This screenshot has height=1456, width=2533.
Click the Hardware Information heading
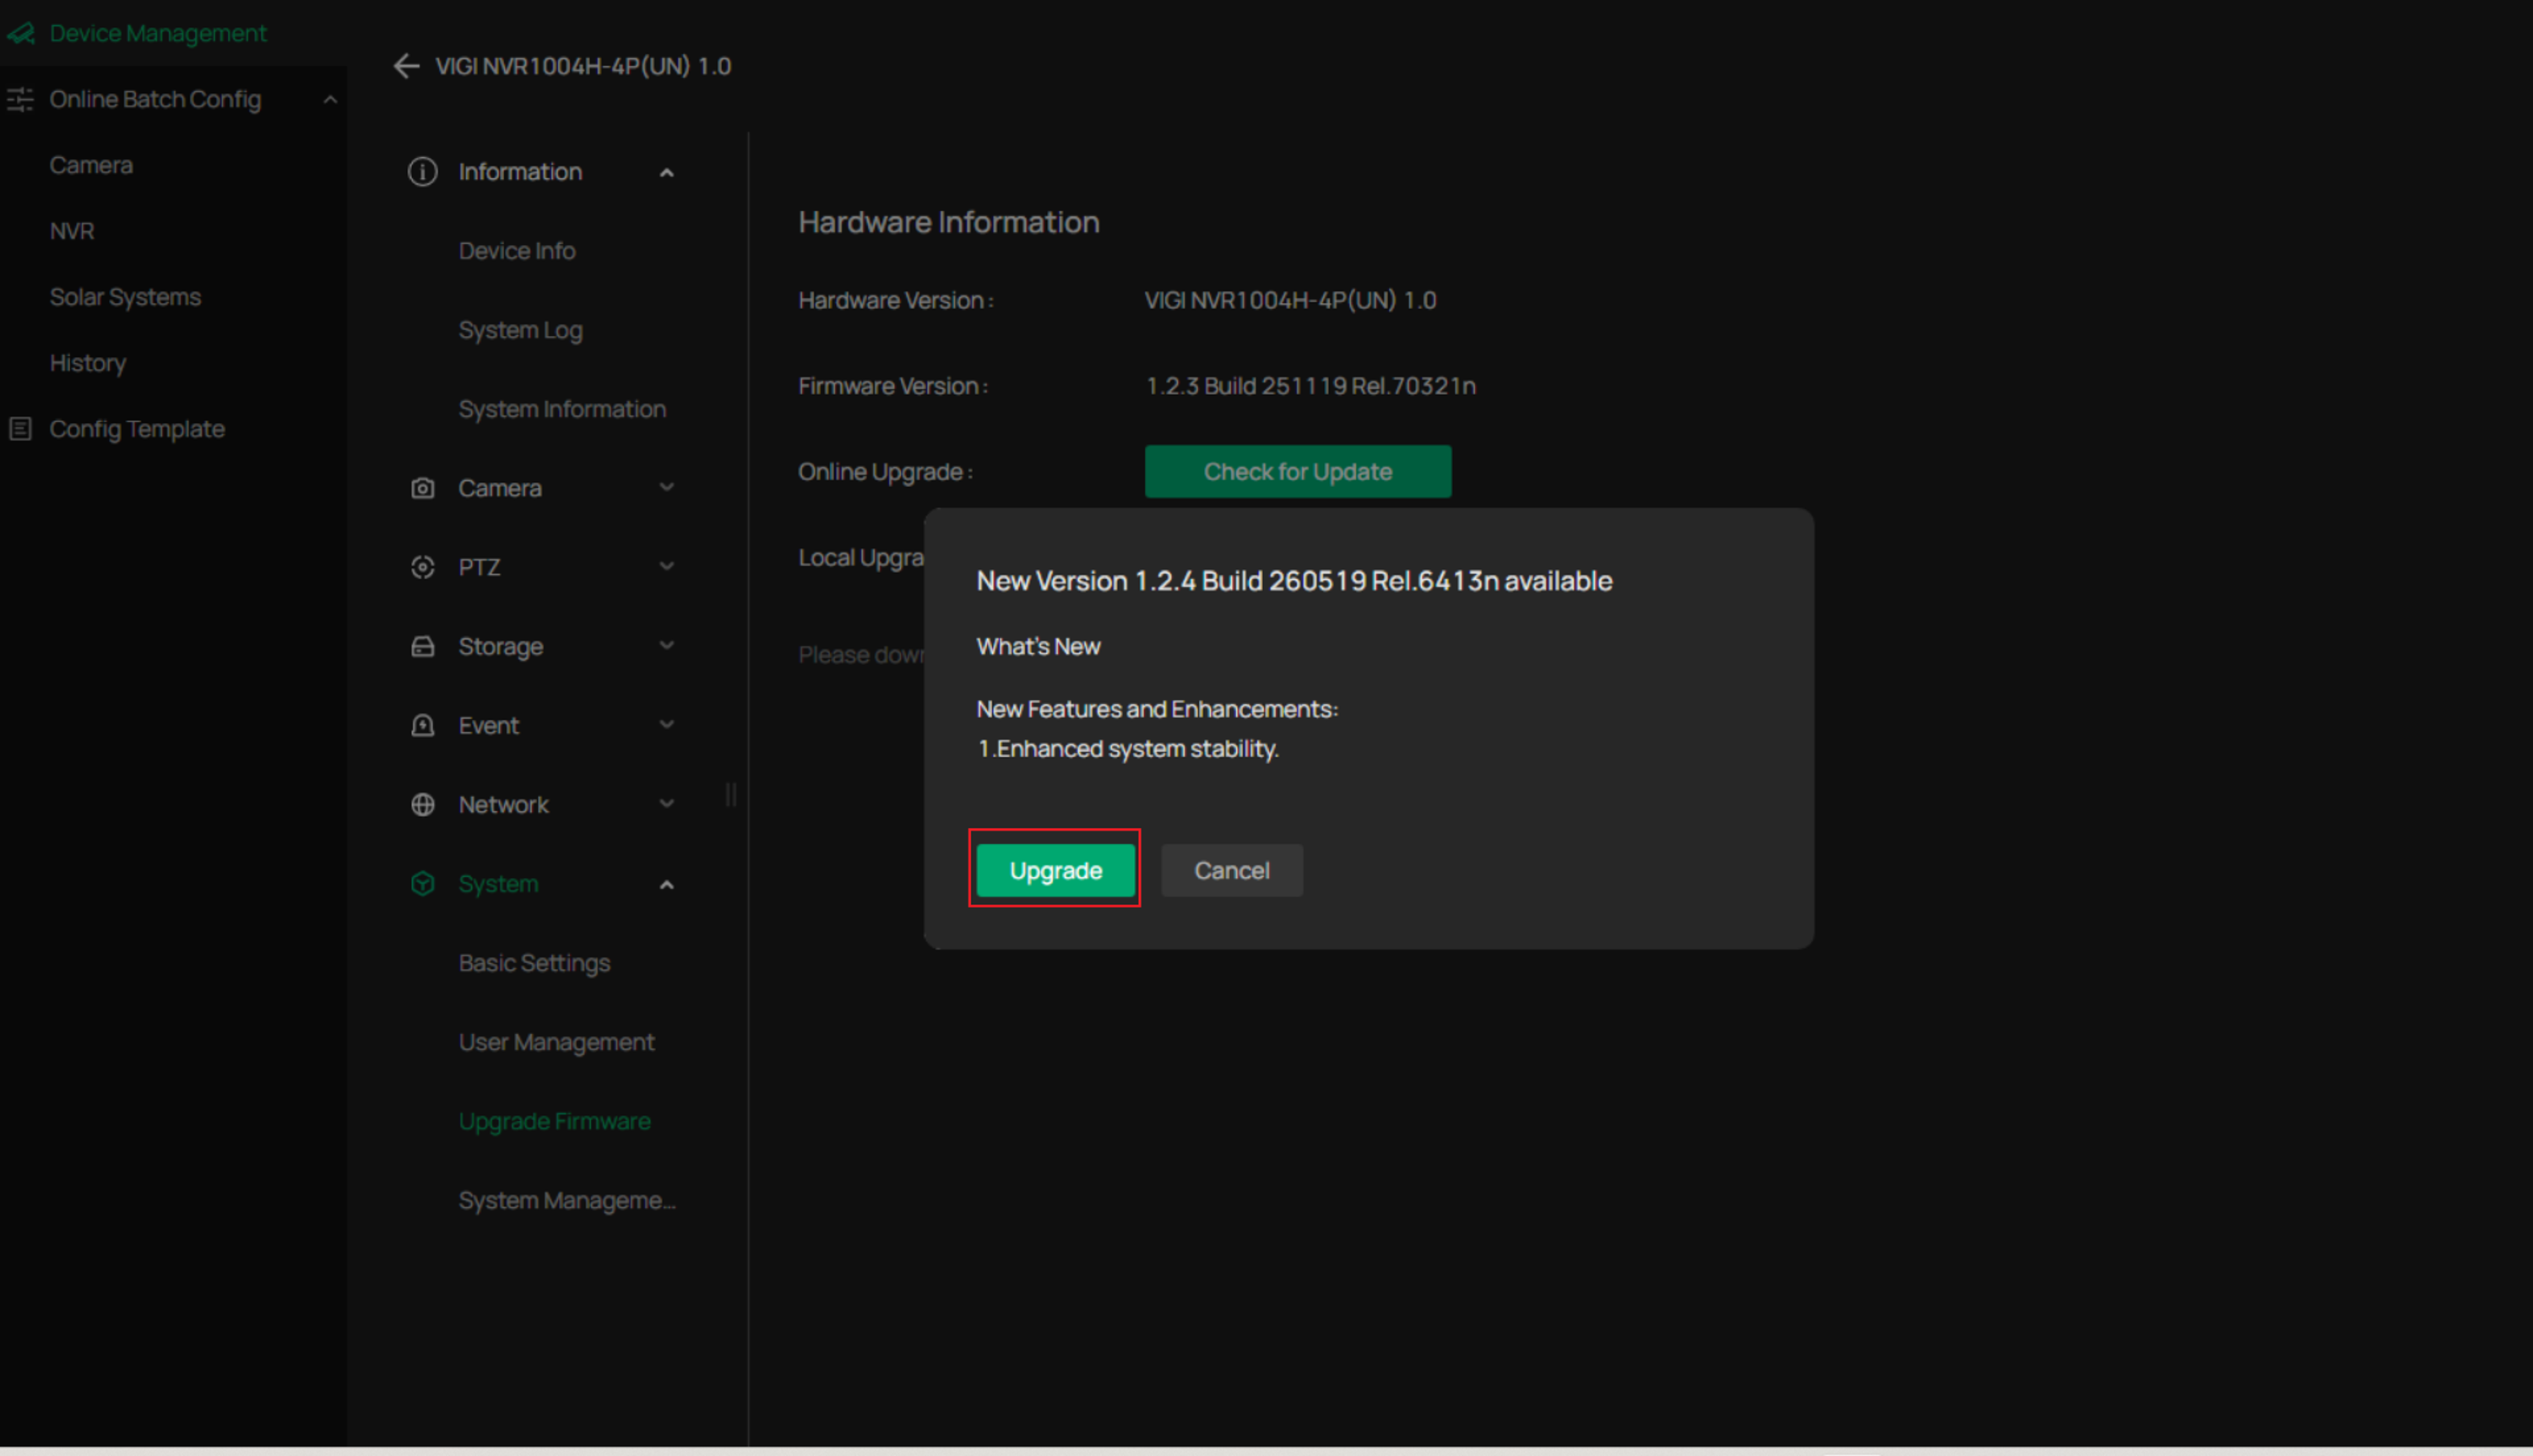(x=949, y=222)
